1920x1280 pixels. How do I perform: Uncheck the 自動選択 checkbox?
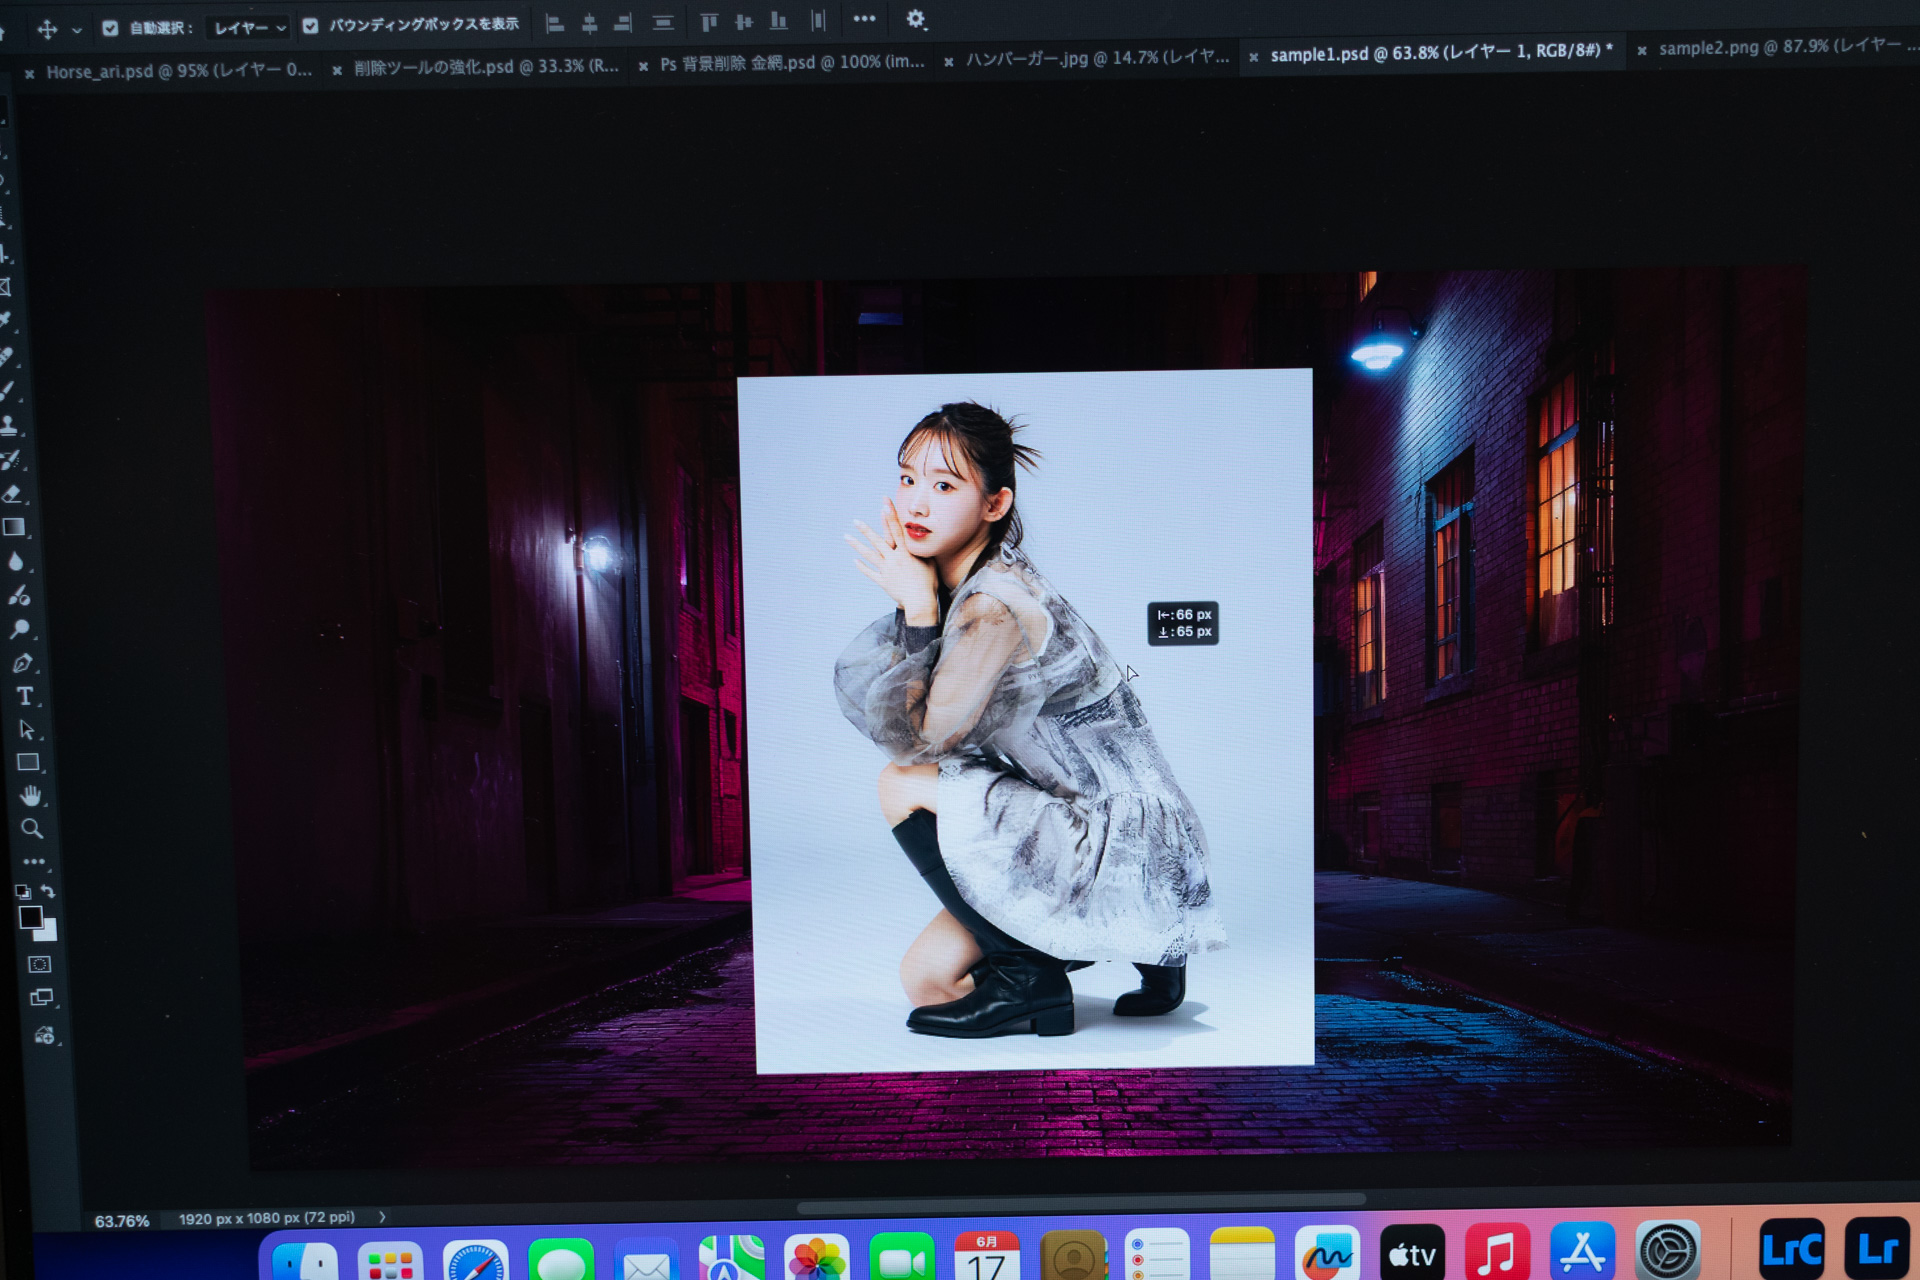tap(110, 28)
